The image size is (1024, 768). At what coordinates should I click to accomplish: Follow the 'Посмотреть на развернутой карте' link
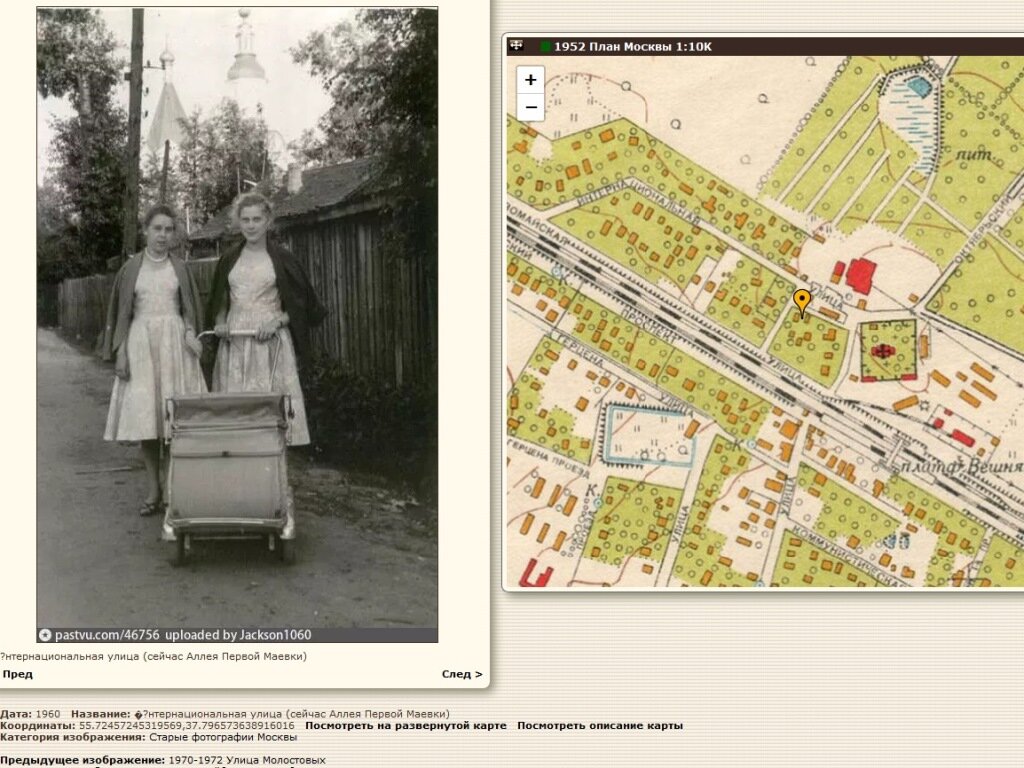point(404,726)
